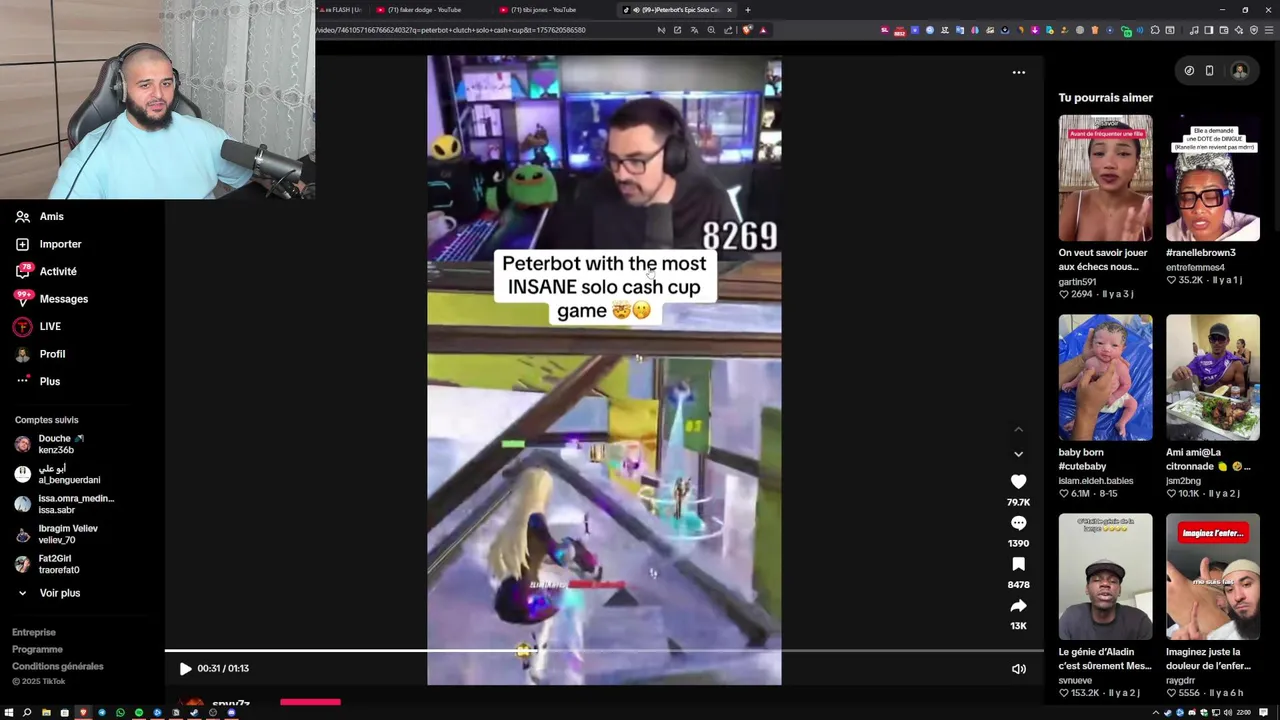Open the Entreprise footer link
The height and width of the screenshot is (720, 1280).
[34, 632]
